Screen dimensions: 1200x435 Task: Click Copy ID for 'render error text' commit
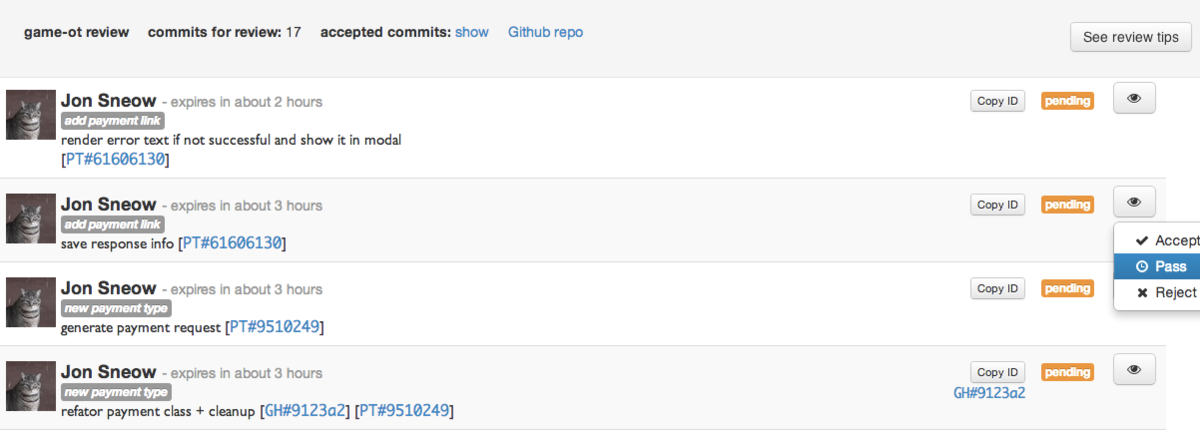pyautogui.click(x=997, y=101)
